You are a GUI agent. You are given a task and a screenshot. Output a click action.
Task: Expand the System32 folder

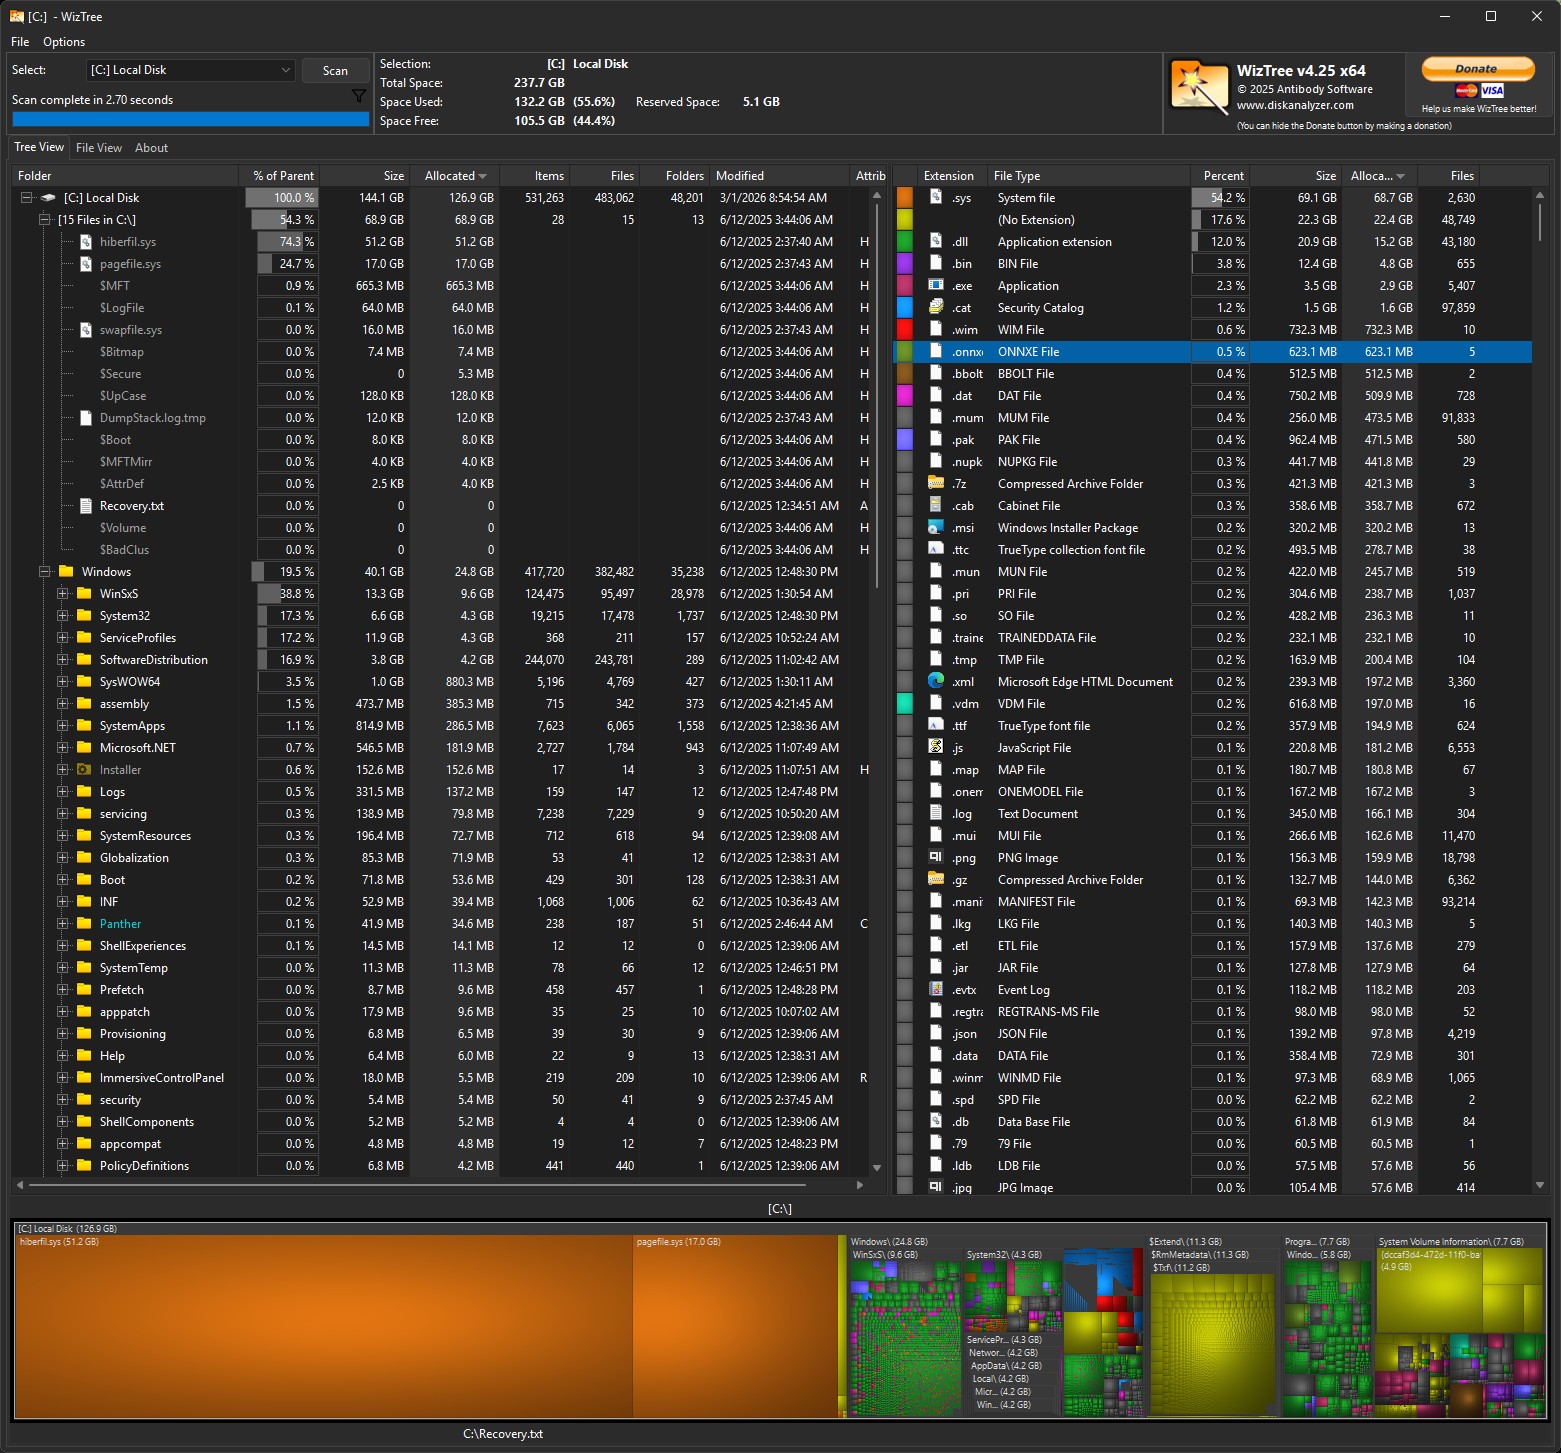coord(63,616)
